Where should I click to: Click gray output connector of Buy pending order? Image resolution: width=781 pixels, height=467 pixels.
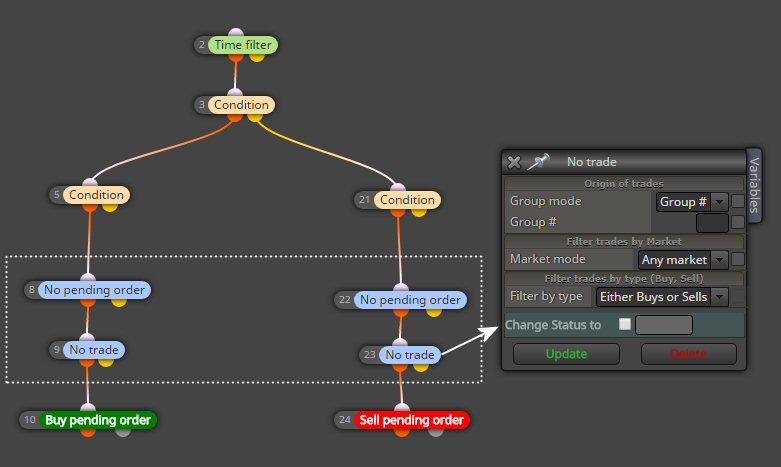pos(123,432)
